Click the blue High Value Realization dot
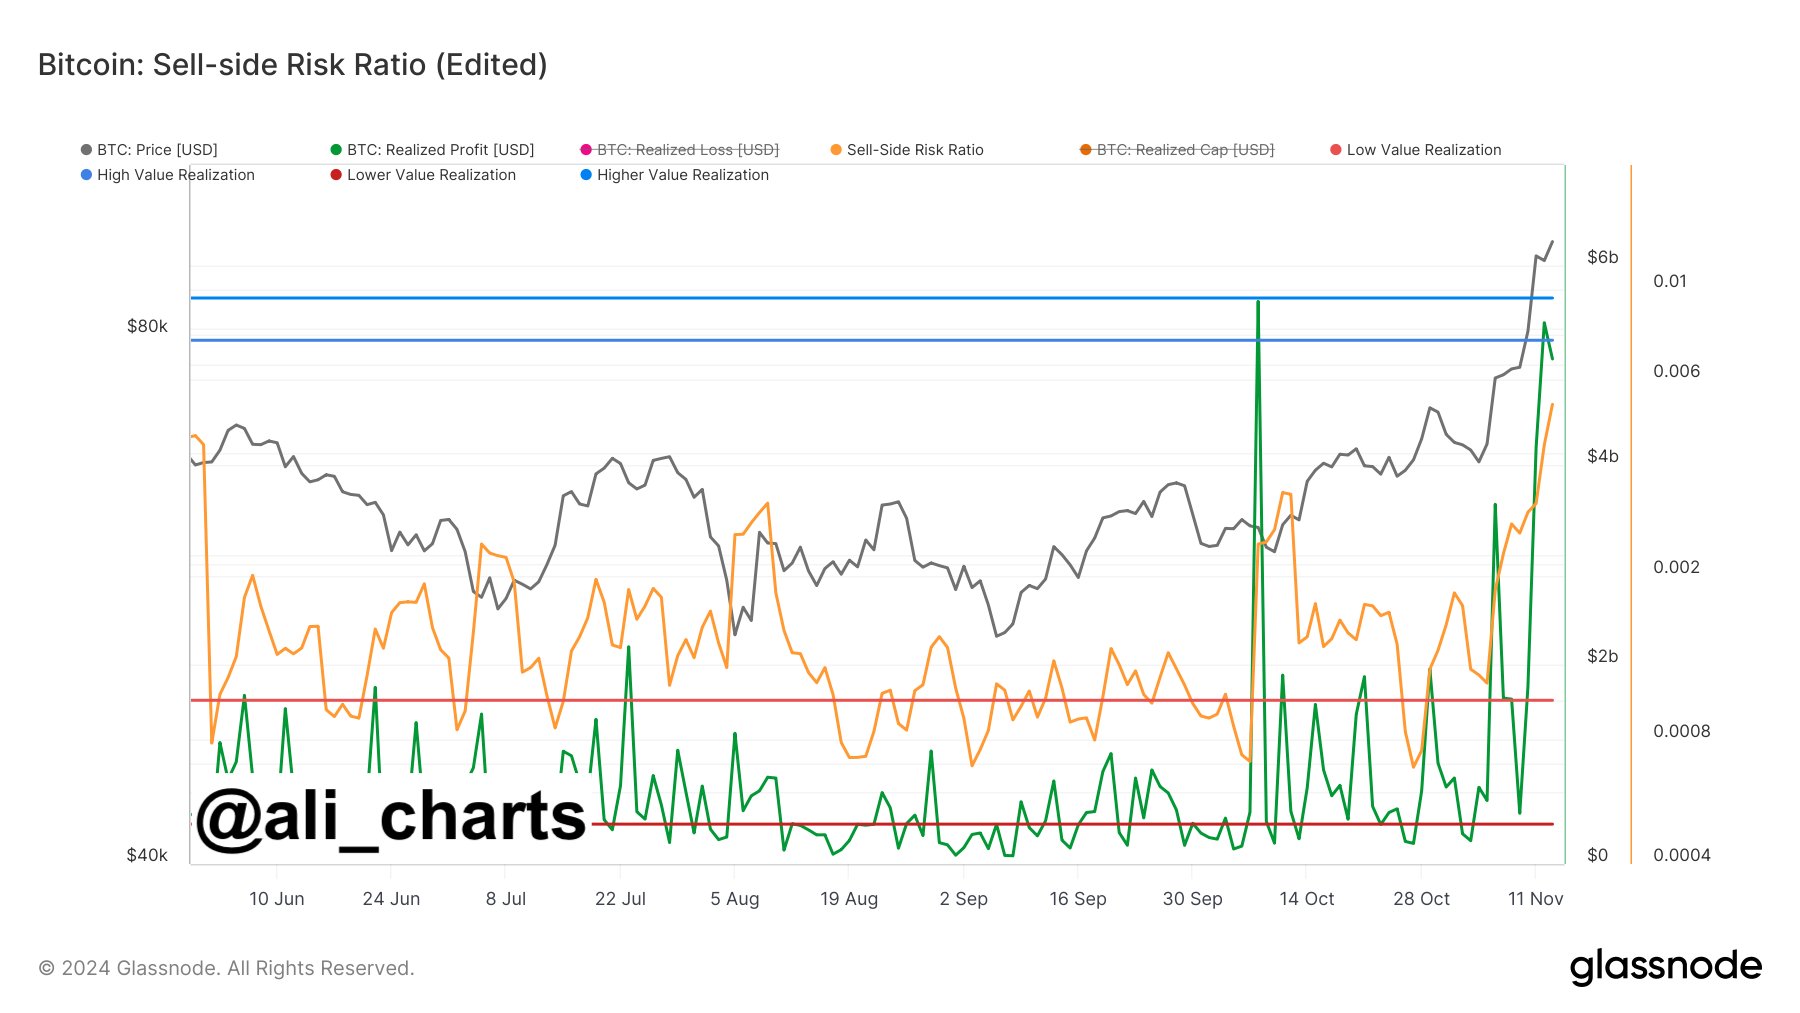 pyautogui.click(x=84, y=175)
